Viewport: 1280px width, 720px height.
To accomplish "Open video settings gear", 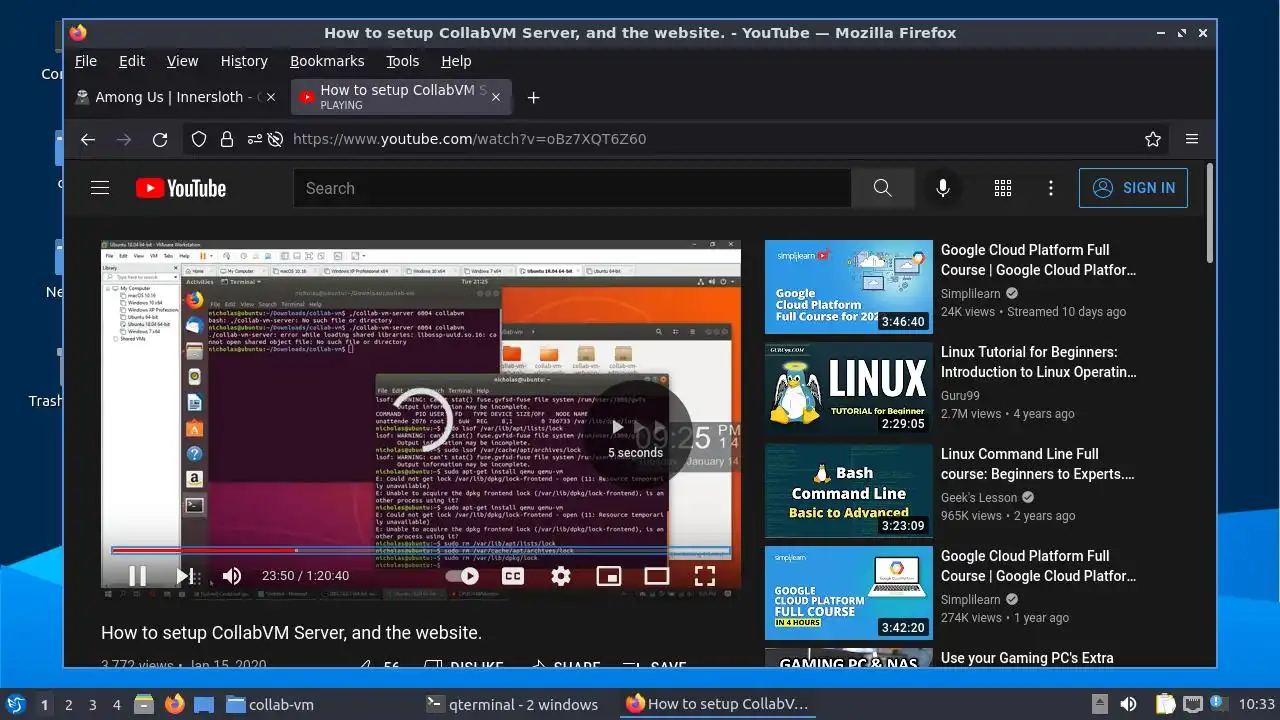I will pos(561,576).
